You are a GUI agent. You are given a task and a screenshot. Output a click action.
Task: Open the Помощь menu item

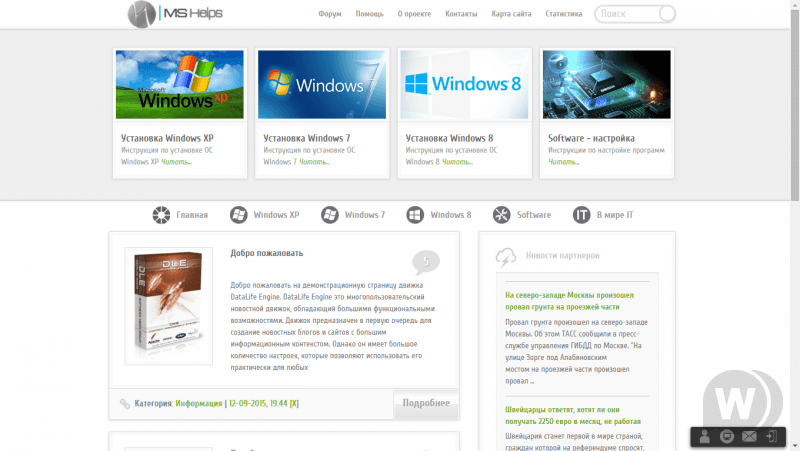369,14
